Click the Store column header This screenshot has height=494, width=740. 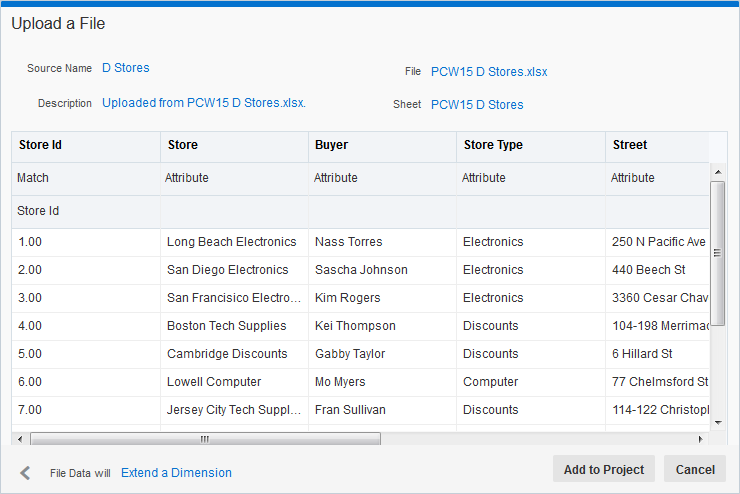click(234, 145)
